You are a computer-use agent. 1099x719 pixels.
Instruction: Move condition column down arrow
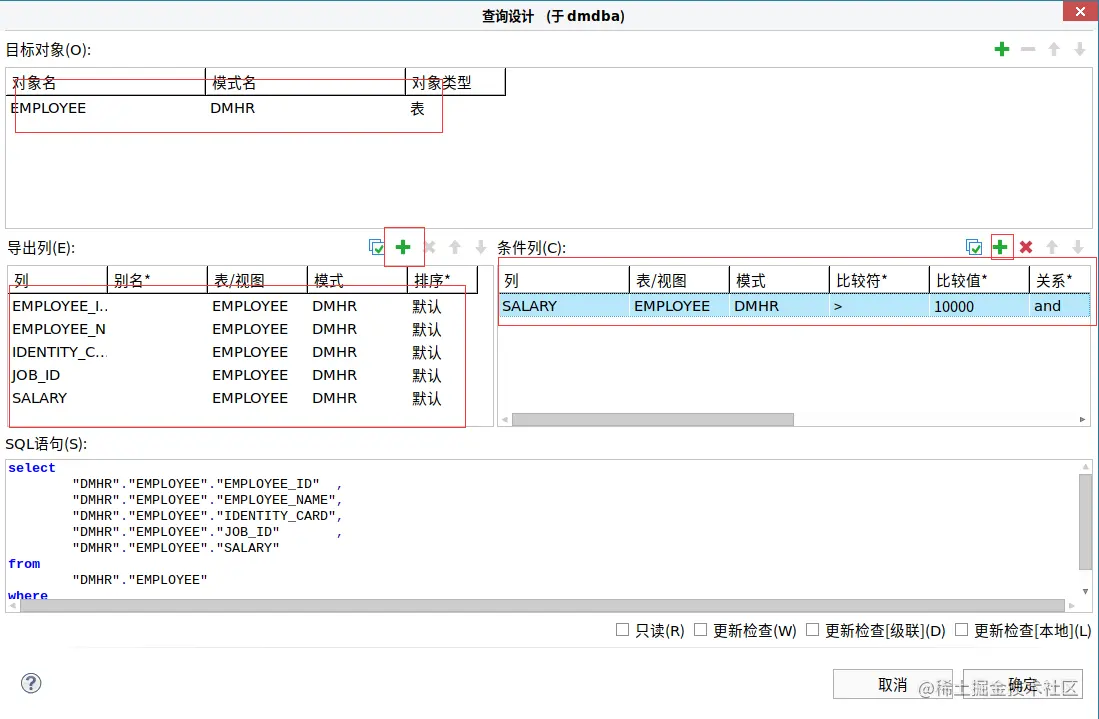coord(1078,247)
